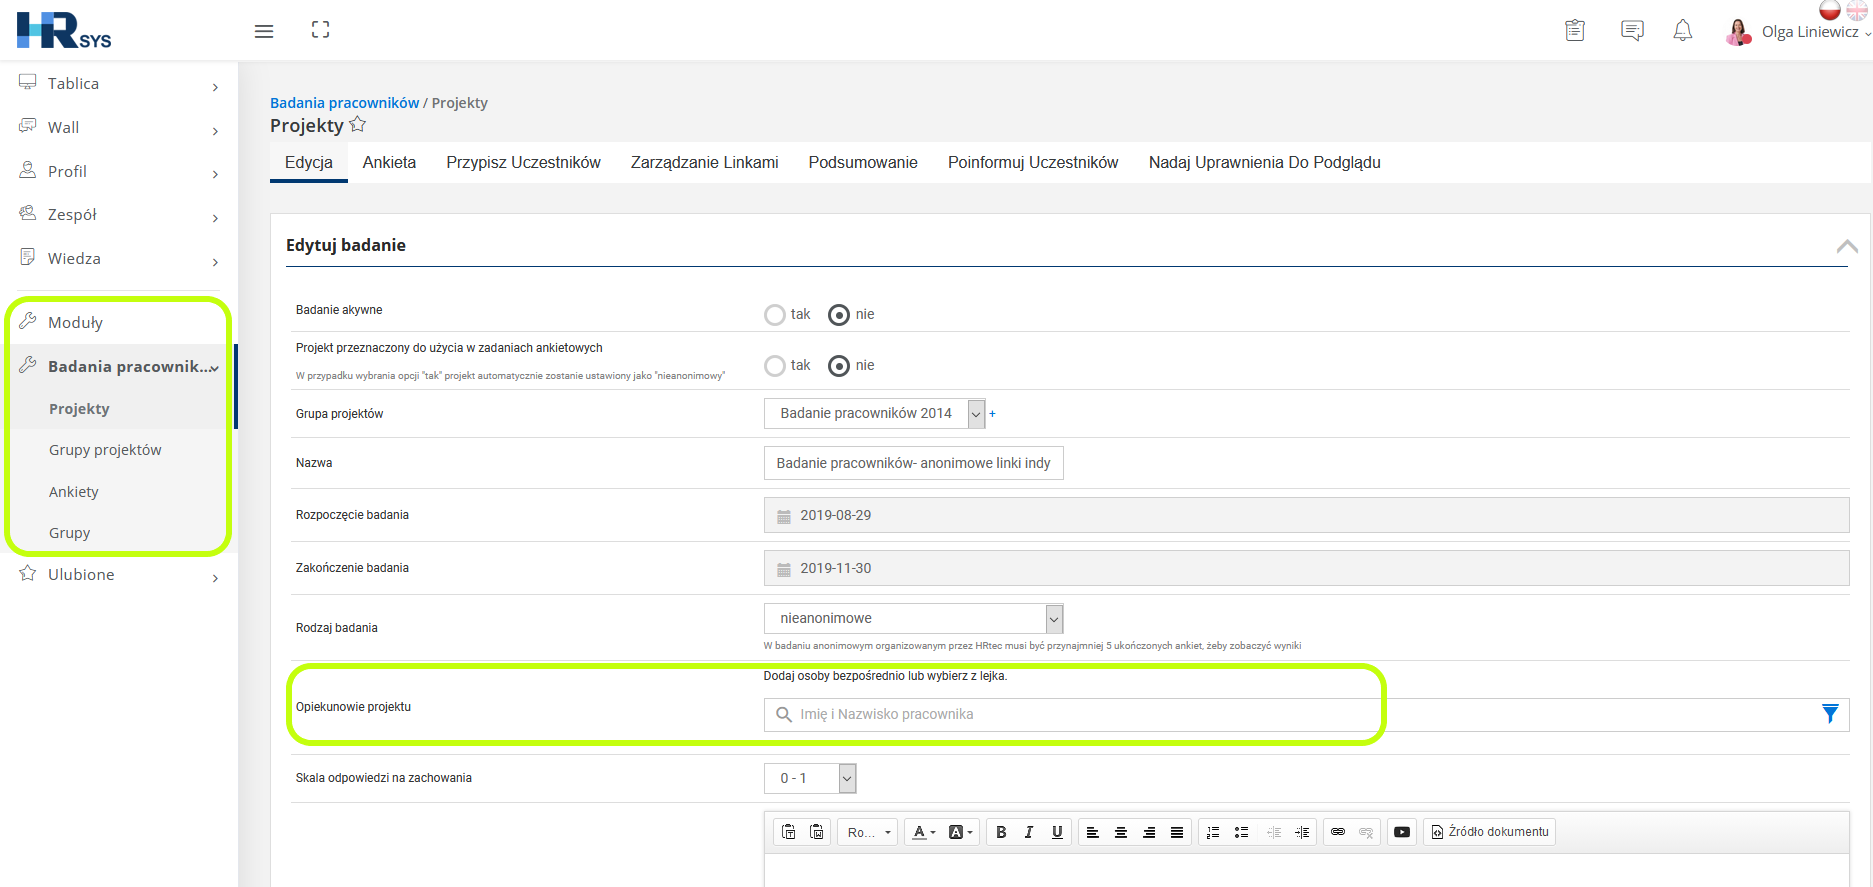Screen dimensions: 1873x887
Task: Open Badania pracowników breadcrumb link
Action: point(344,103)
